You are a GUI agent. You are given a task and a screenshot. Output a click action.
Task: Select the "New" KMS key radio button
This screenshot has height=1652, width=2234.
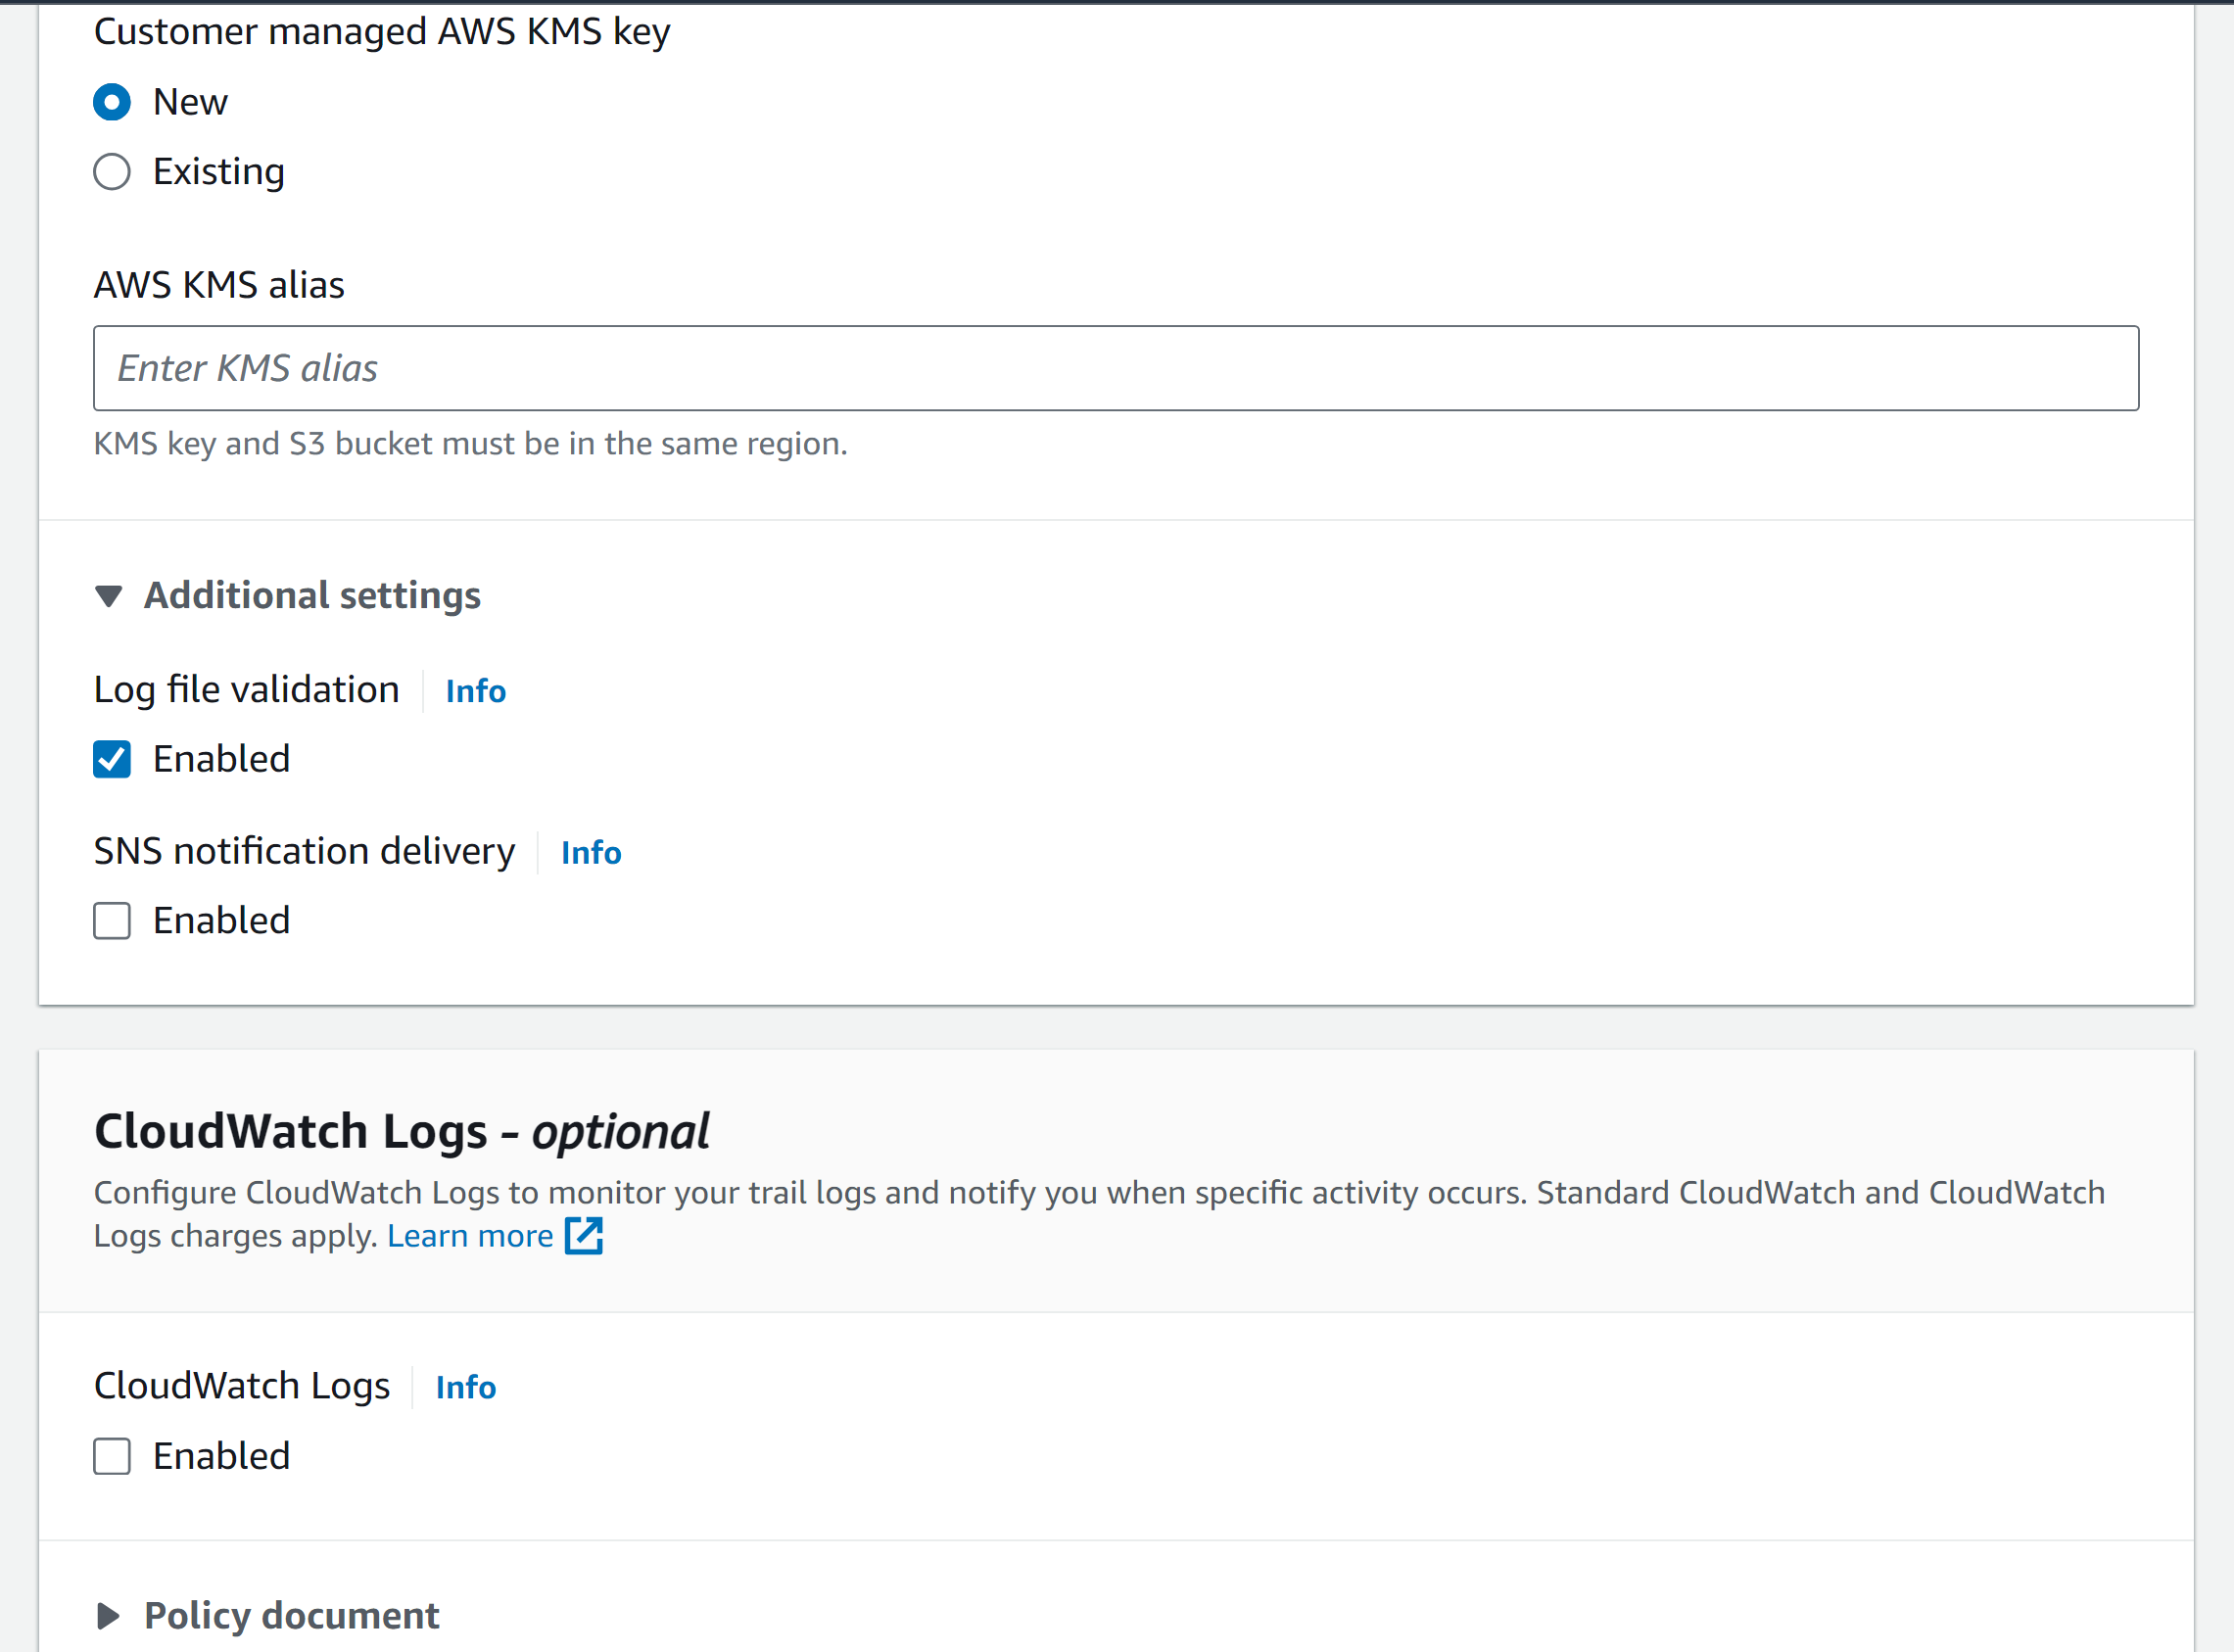(x=112, y=102)
